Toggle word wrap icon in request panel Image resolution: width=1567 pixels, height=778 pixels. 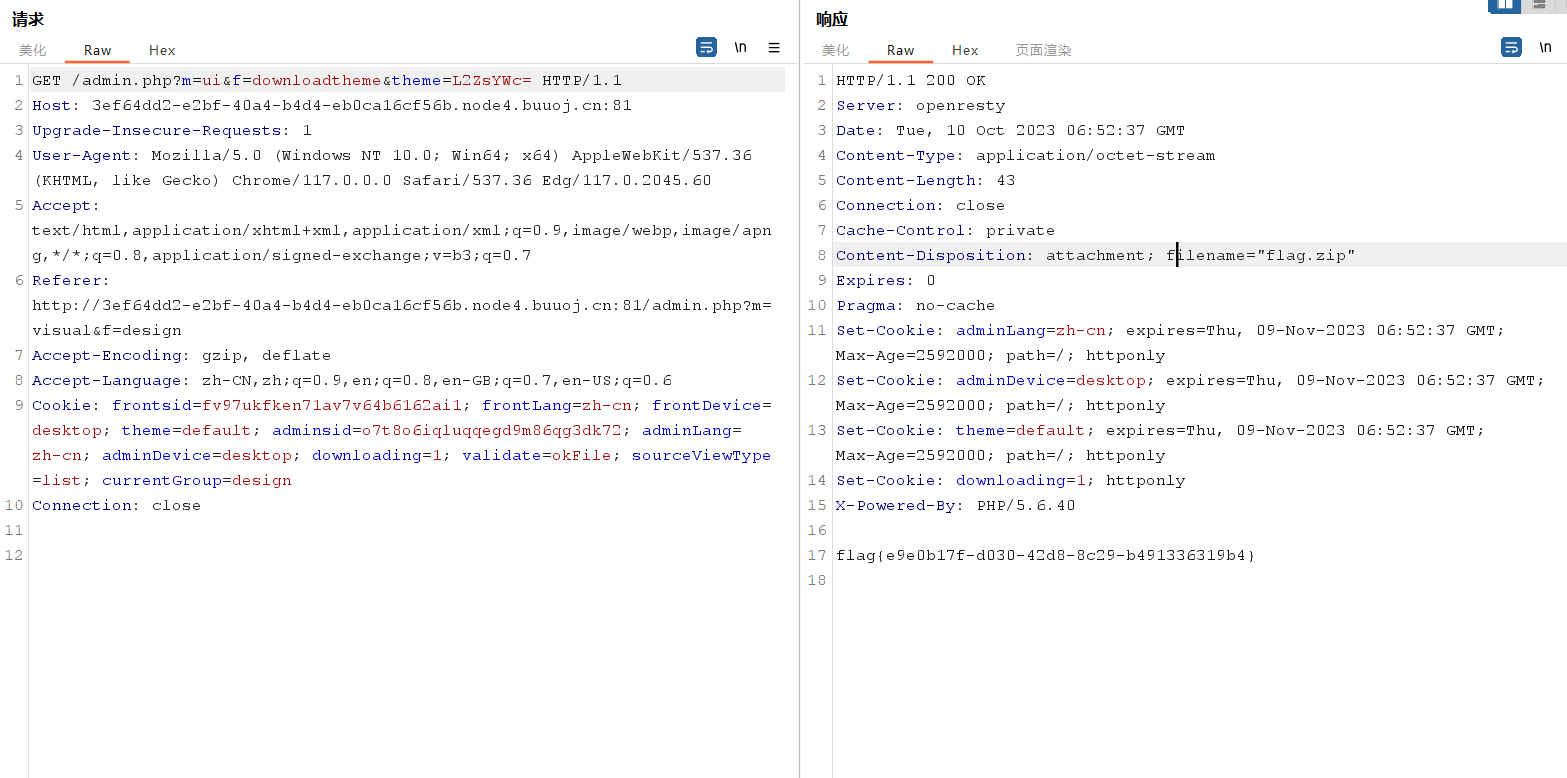tap(707, 47)
